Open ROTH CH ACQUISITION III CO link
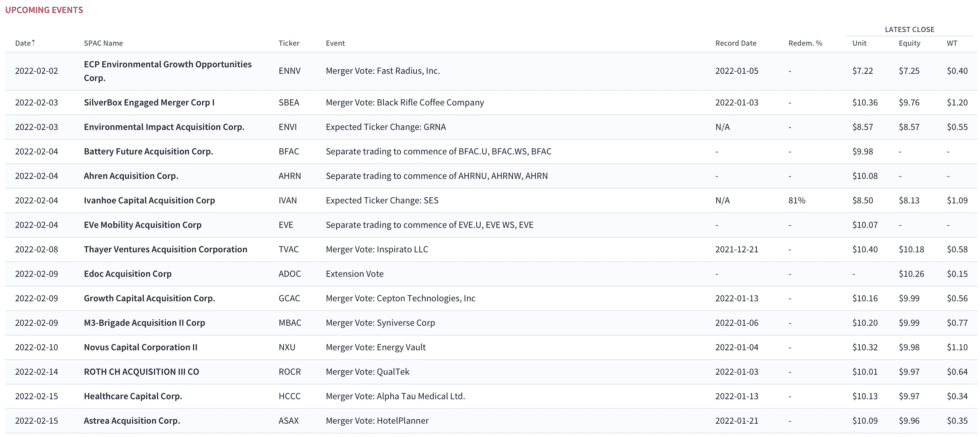This screenshot has width=980, height=437. pos(141,372)
